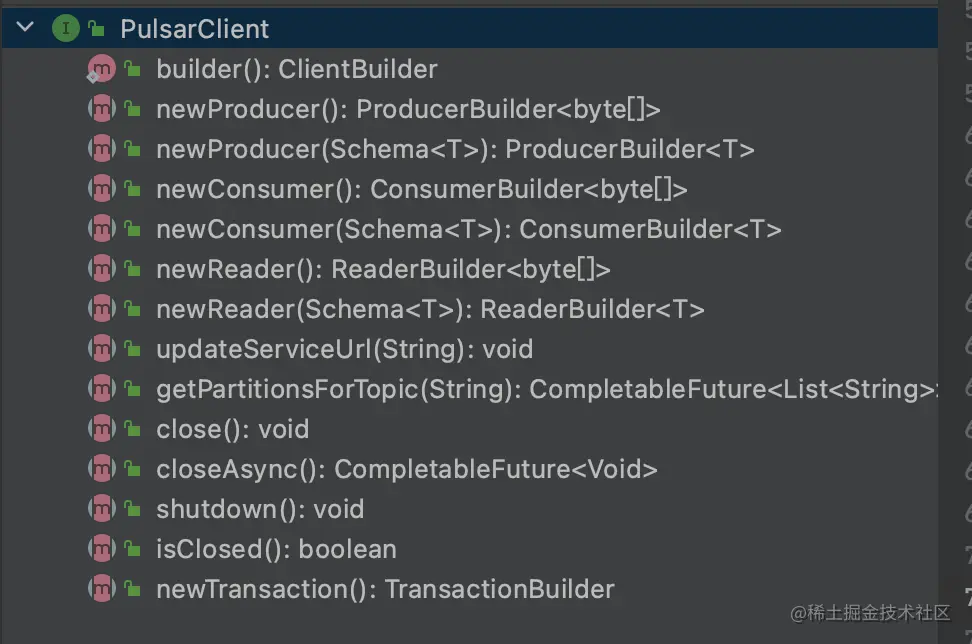The width and height of the screenshot is (972, 644).
Task: Click the PulsarClient interface icon
Action: 65,29
